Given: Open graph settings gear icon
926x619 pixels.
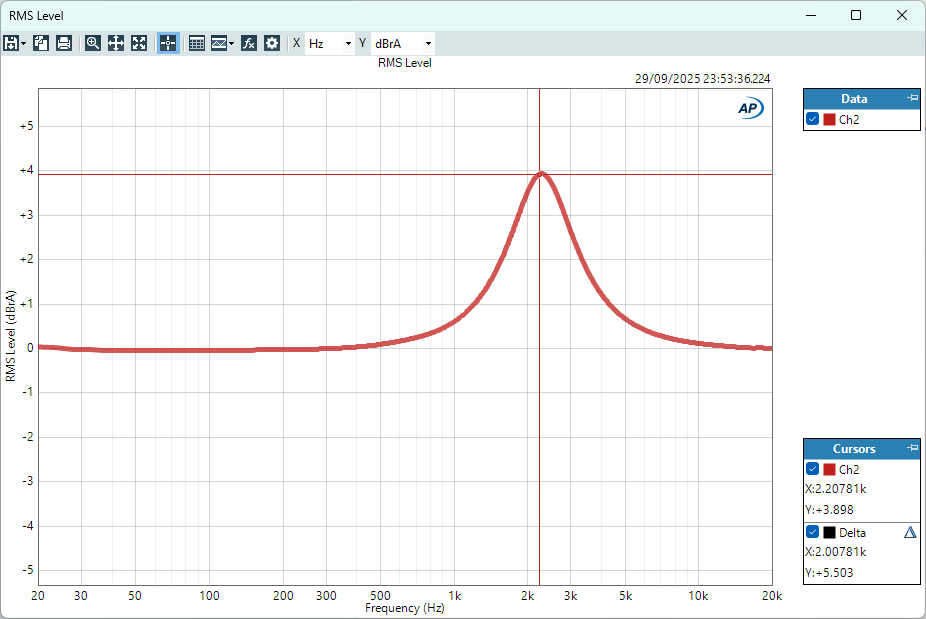Looking at the screenshot, I should click(272, 43).
